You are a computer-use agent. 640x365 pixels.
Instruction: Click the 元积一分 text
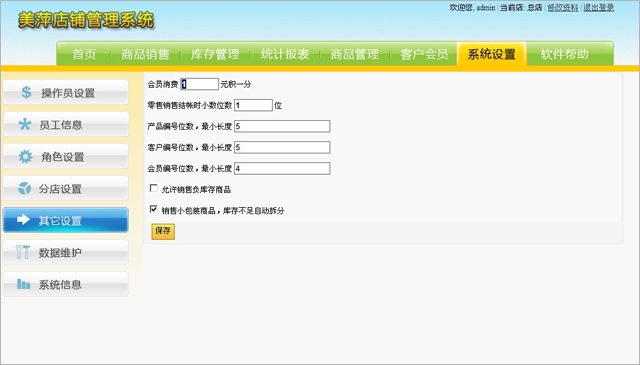coord(236,85)
